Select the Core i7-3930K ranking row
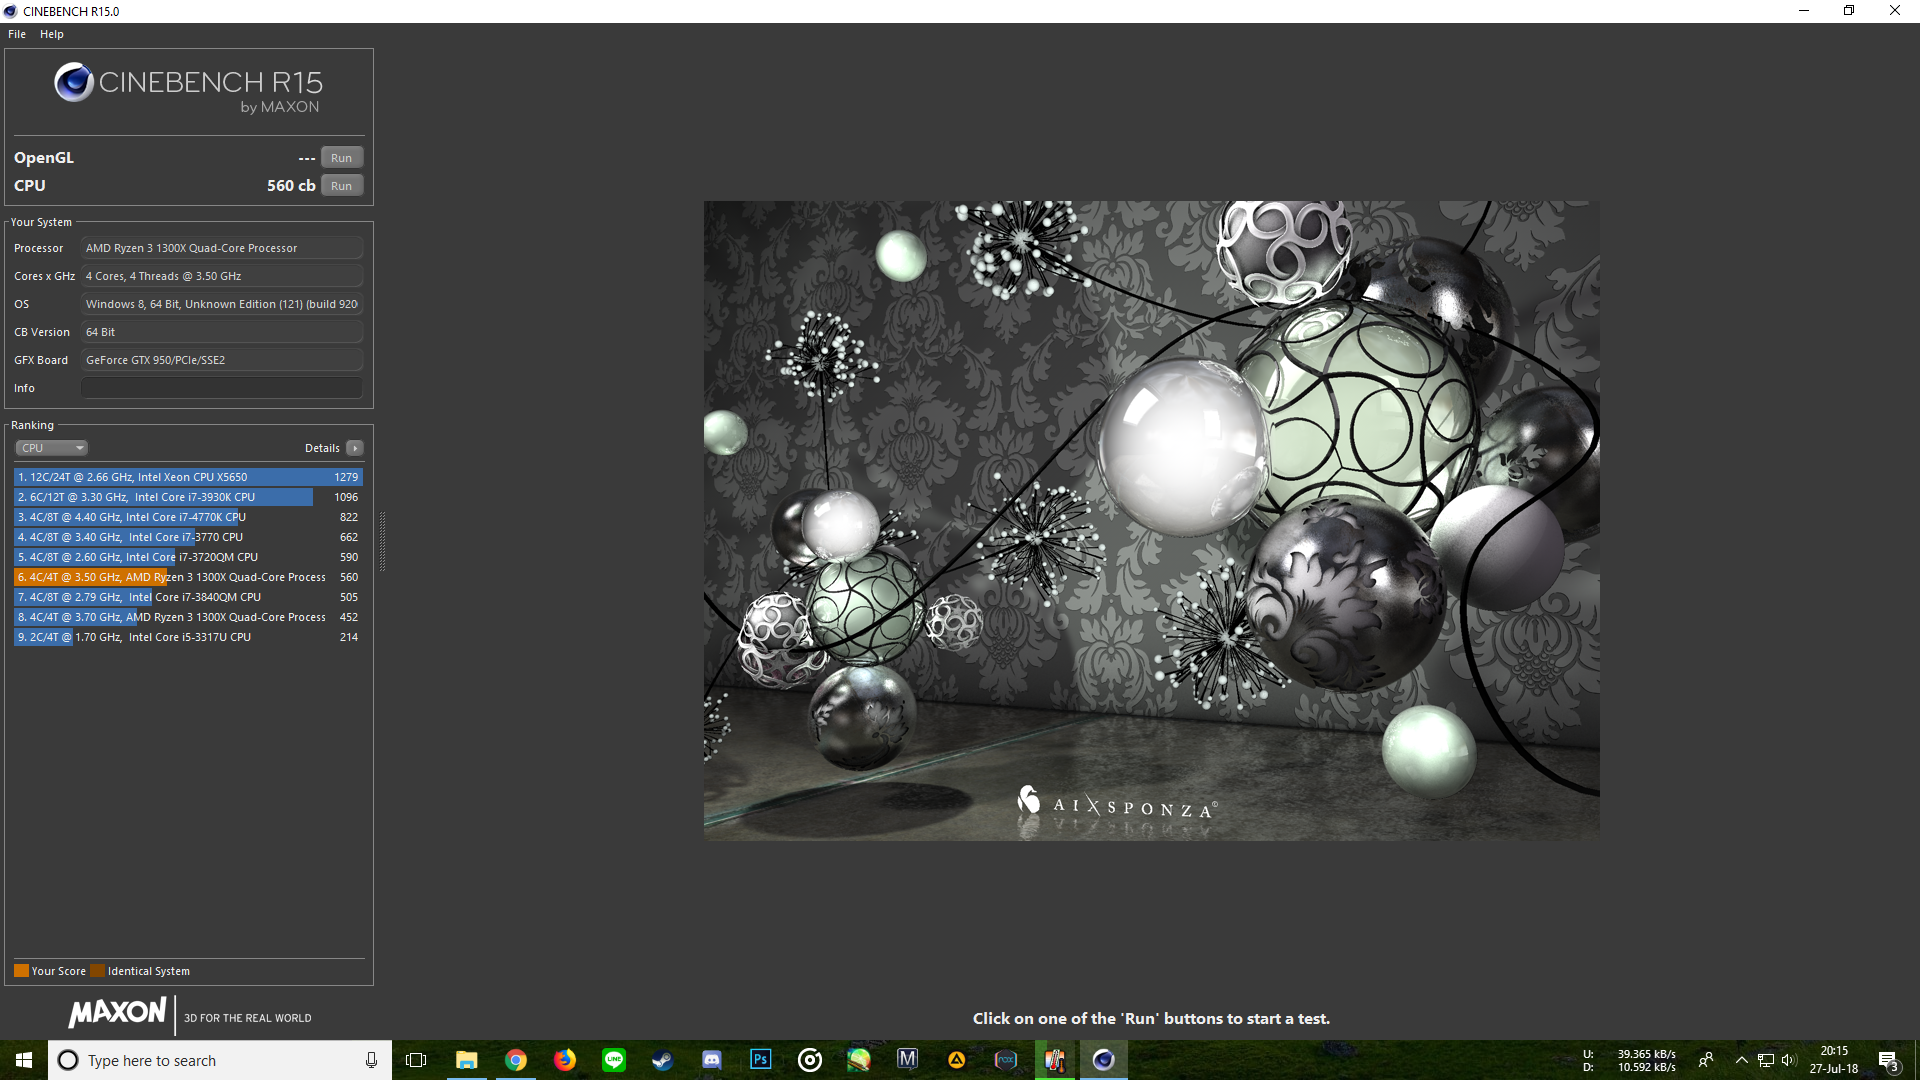Viewport: 1920px width, 1080px height. 188,497
